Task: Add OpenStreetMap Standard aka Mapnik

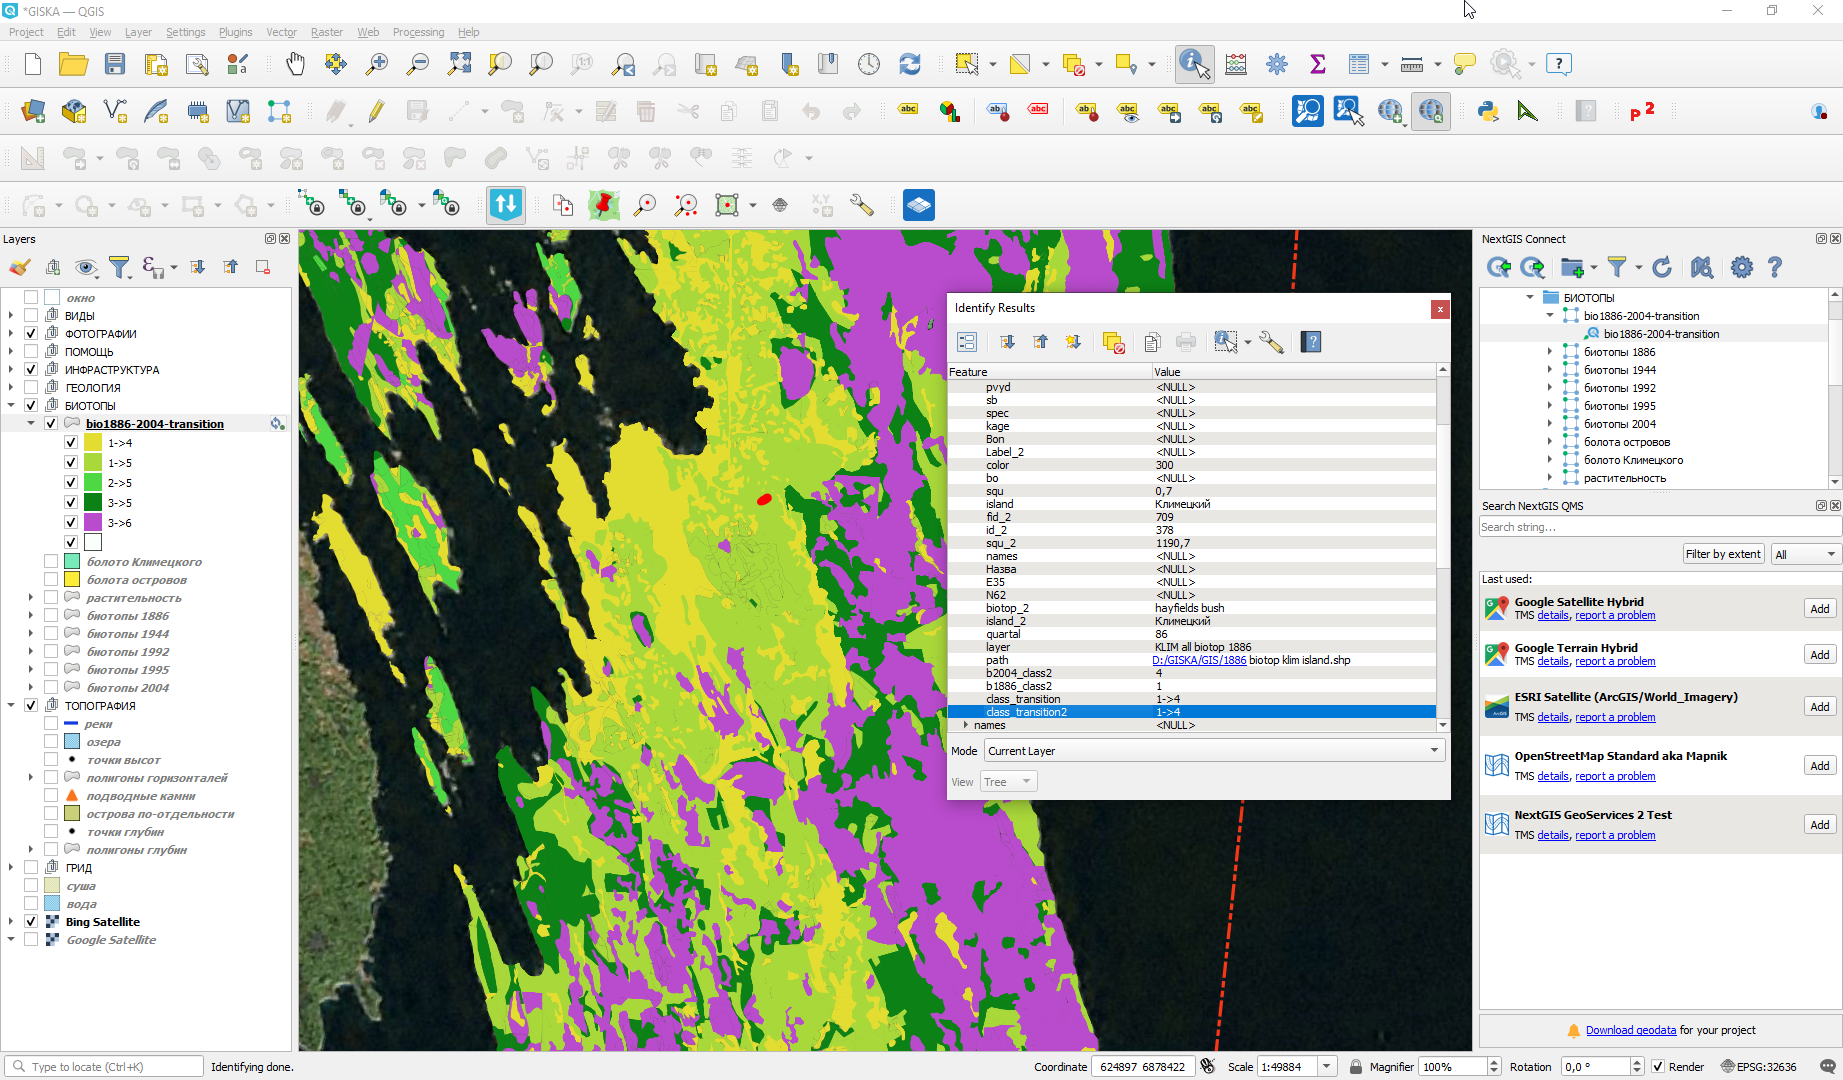Action: (x=1820, y=766)
